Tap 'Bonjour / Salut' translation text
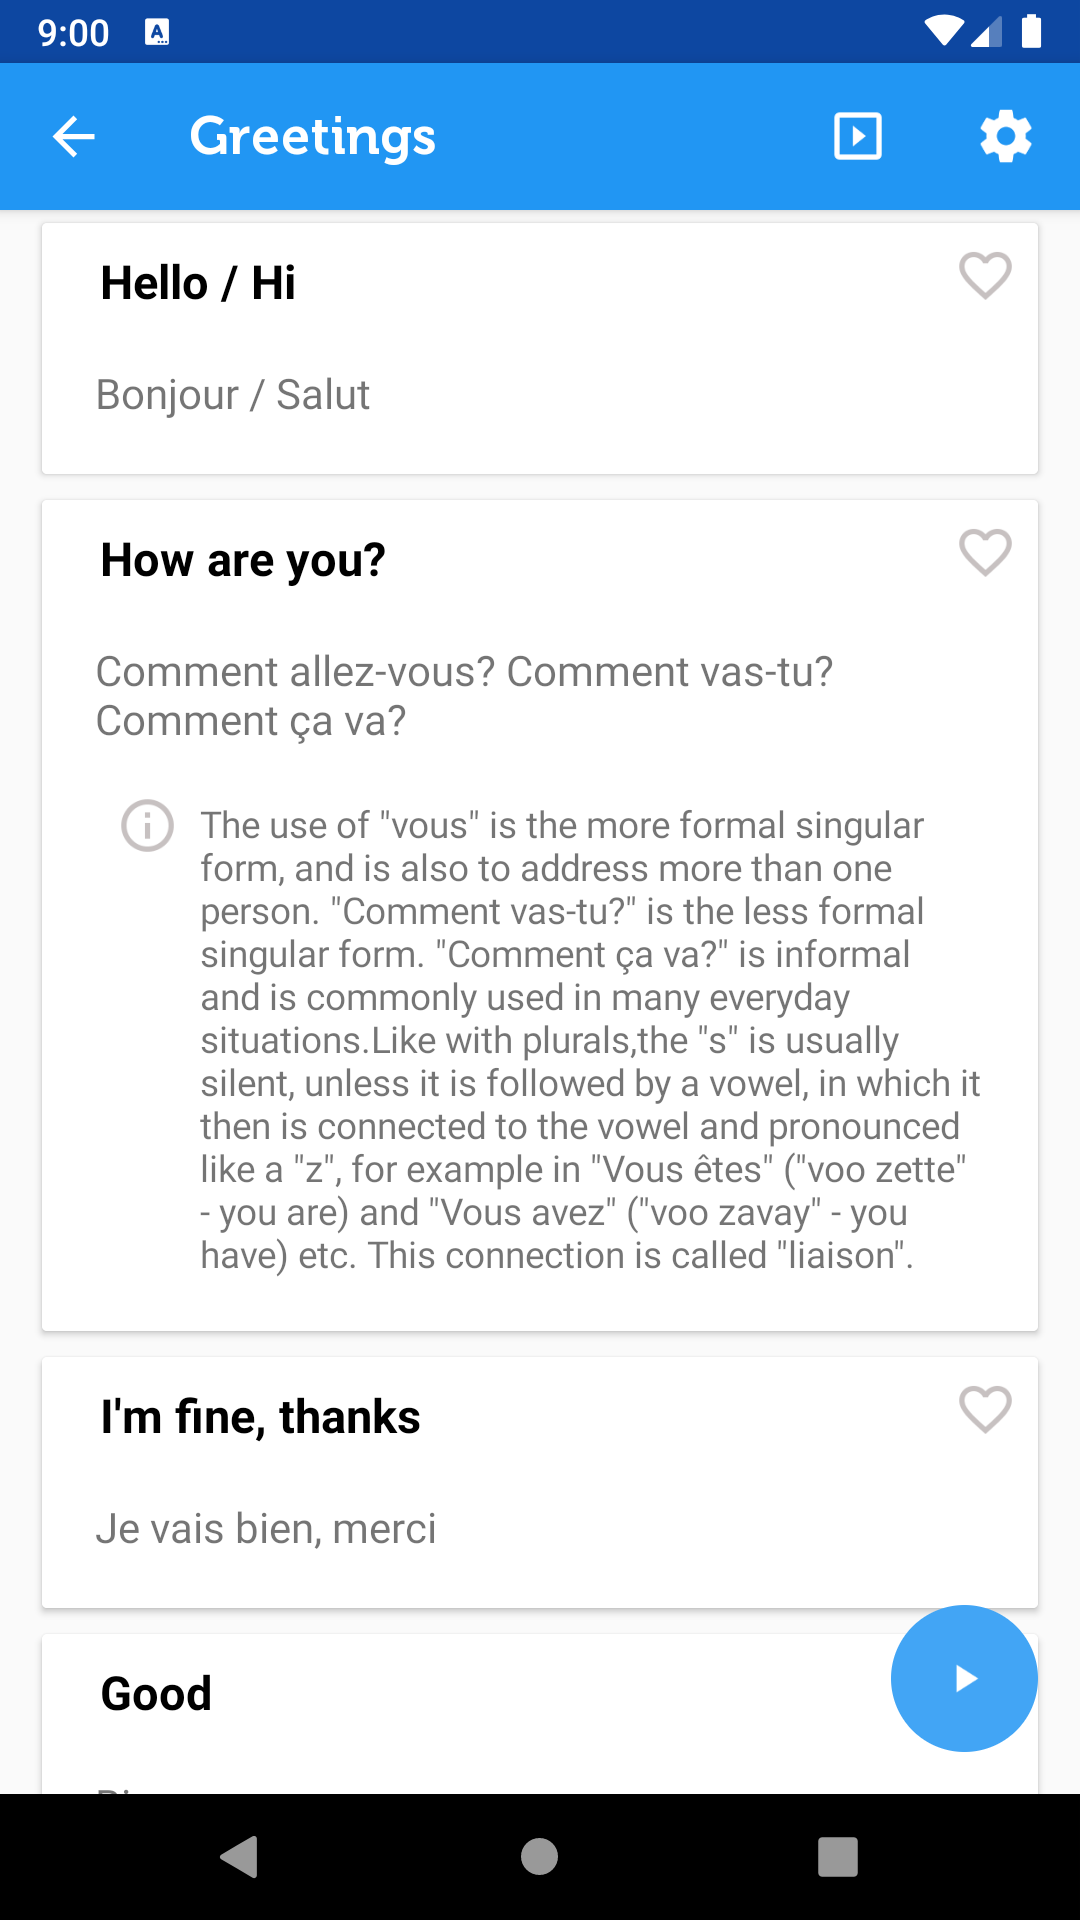The width and height of the screenshot is (1080, 1920). coord(233,395)
